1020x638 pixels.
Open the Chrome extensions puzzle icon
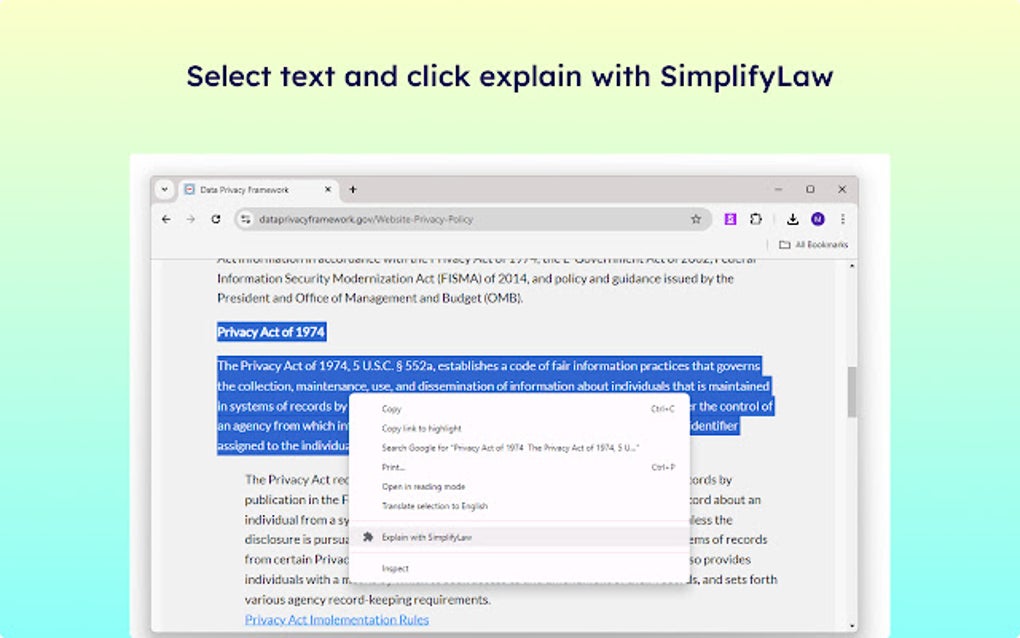754,219
